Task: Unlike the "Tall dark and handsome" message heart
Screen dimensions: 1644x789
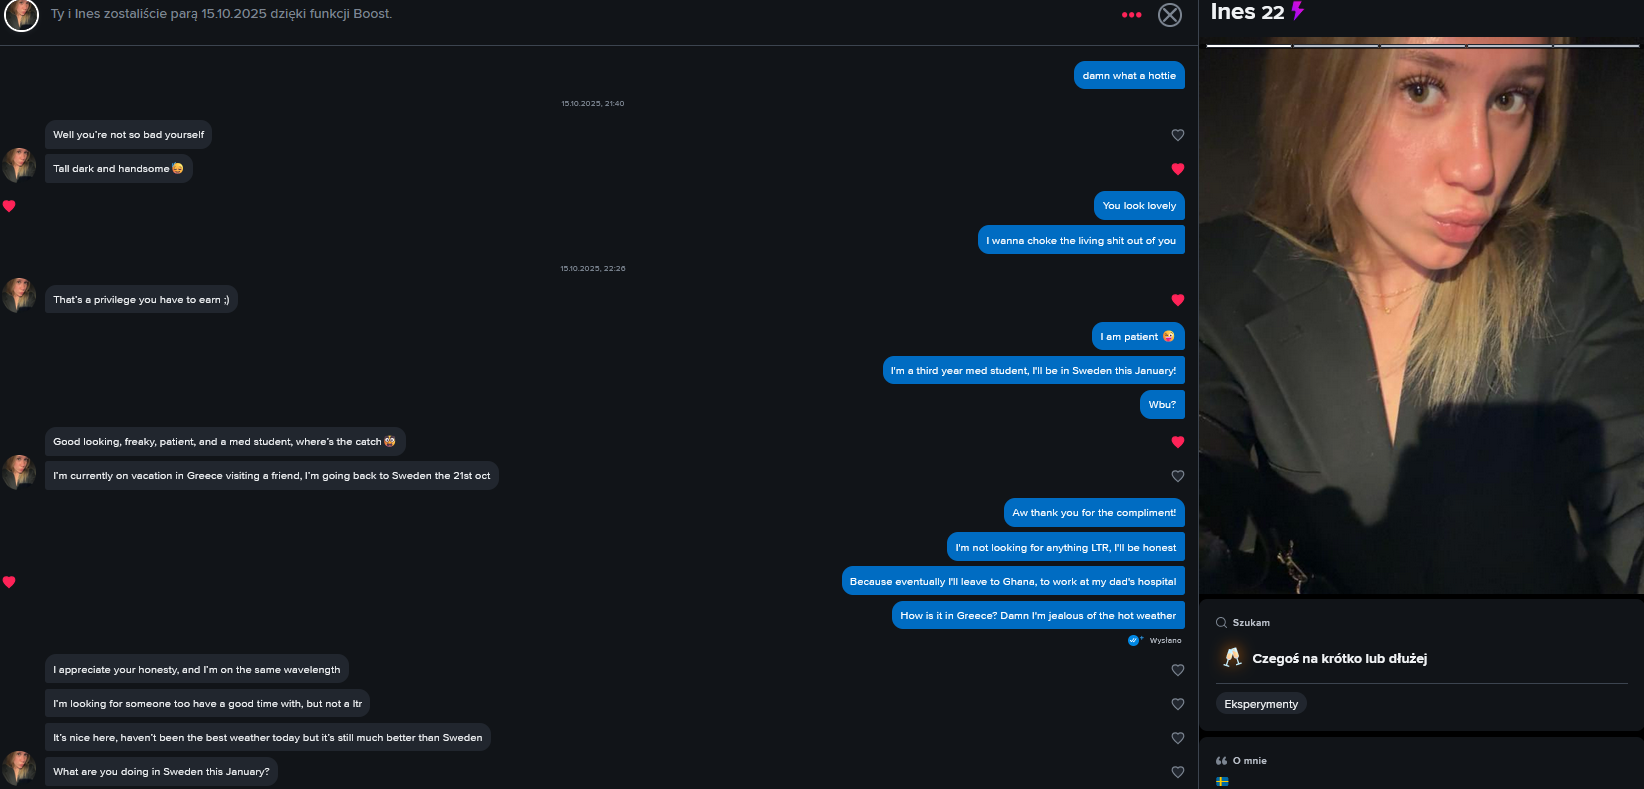Action: coord(1178,169)
